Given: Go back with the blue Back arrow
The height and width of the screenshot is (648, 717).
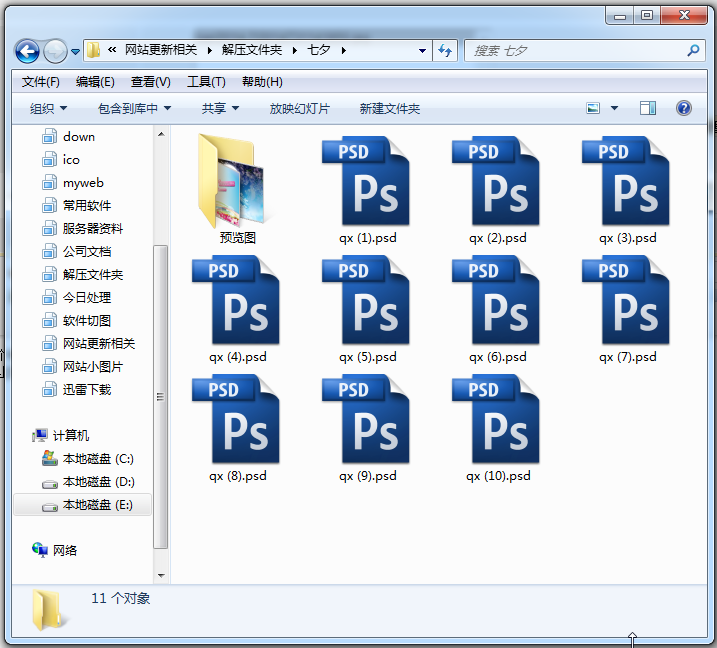Looking at the screenshot, I should tap(27, 51).
